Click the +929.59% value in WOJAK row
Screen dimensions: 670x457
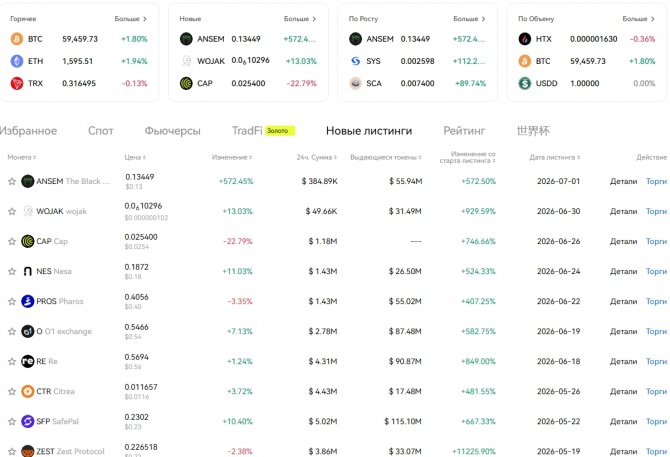pyautogui.click(x=478, y=211)
